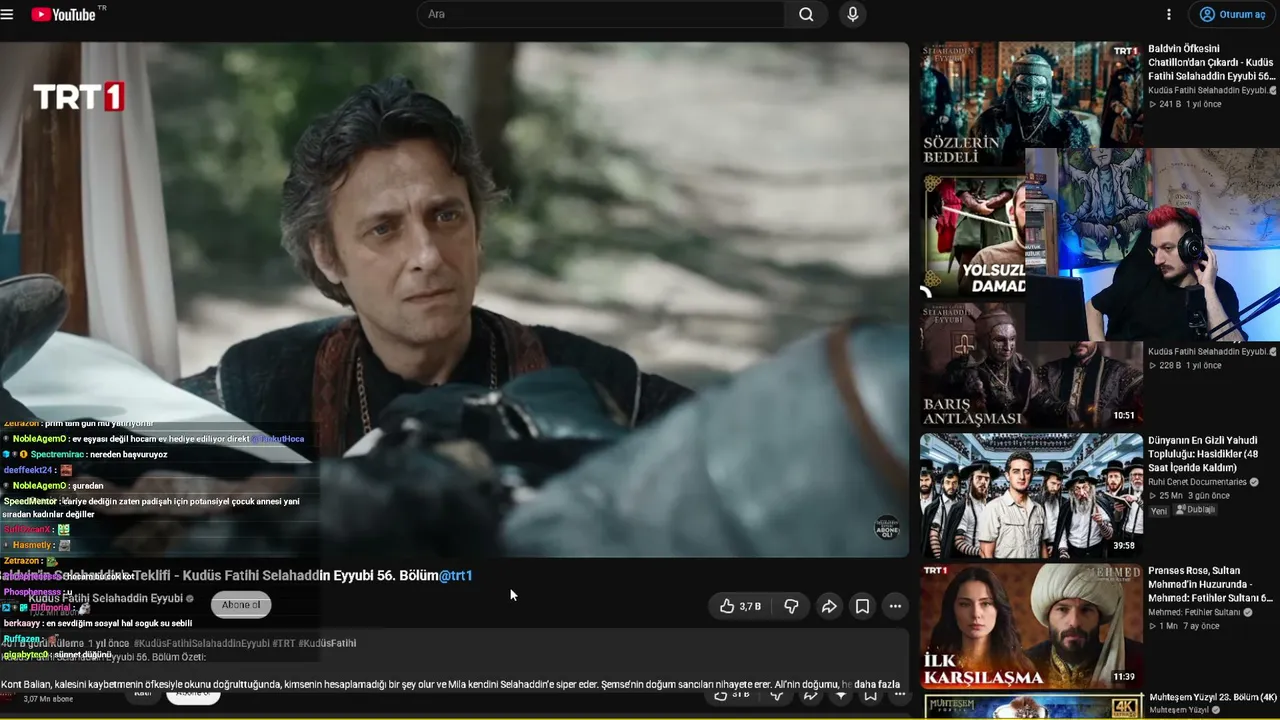Click the magnifier search button
The image size is (1280, 720).
(x=806, y=14)
